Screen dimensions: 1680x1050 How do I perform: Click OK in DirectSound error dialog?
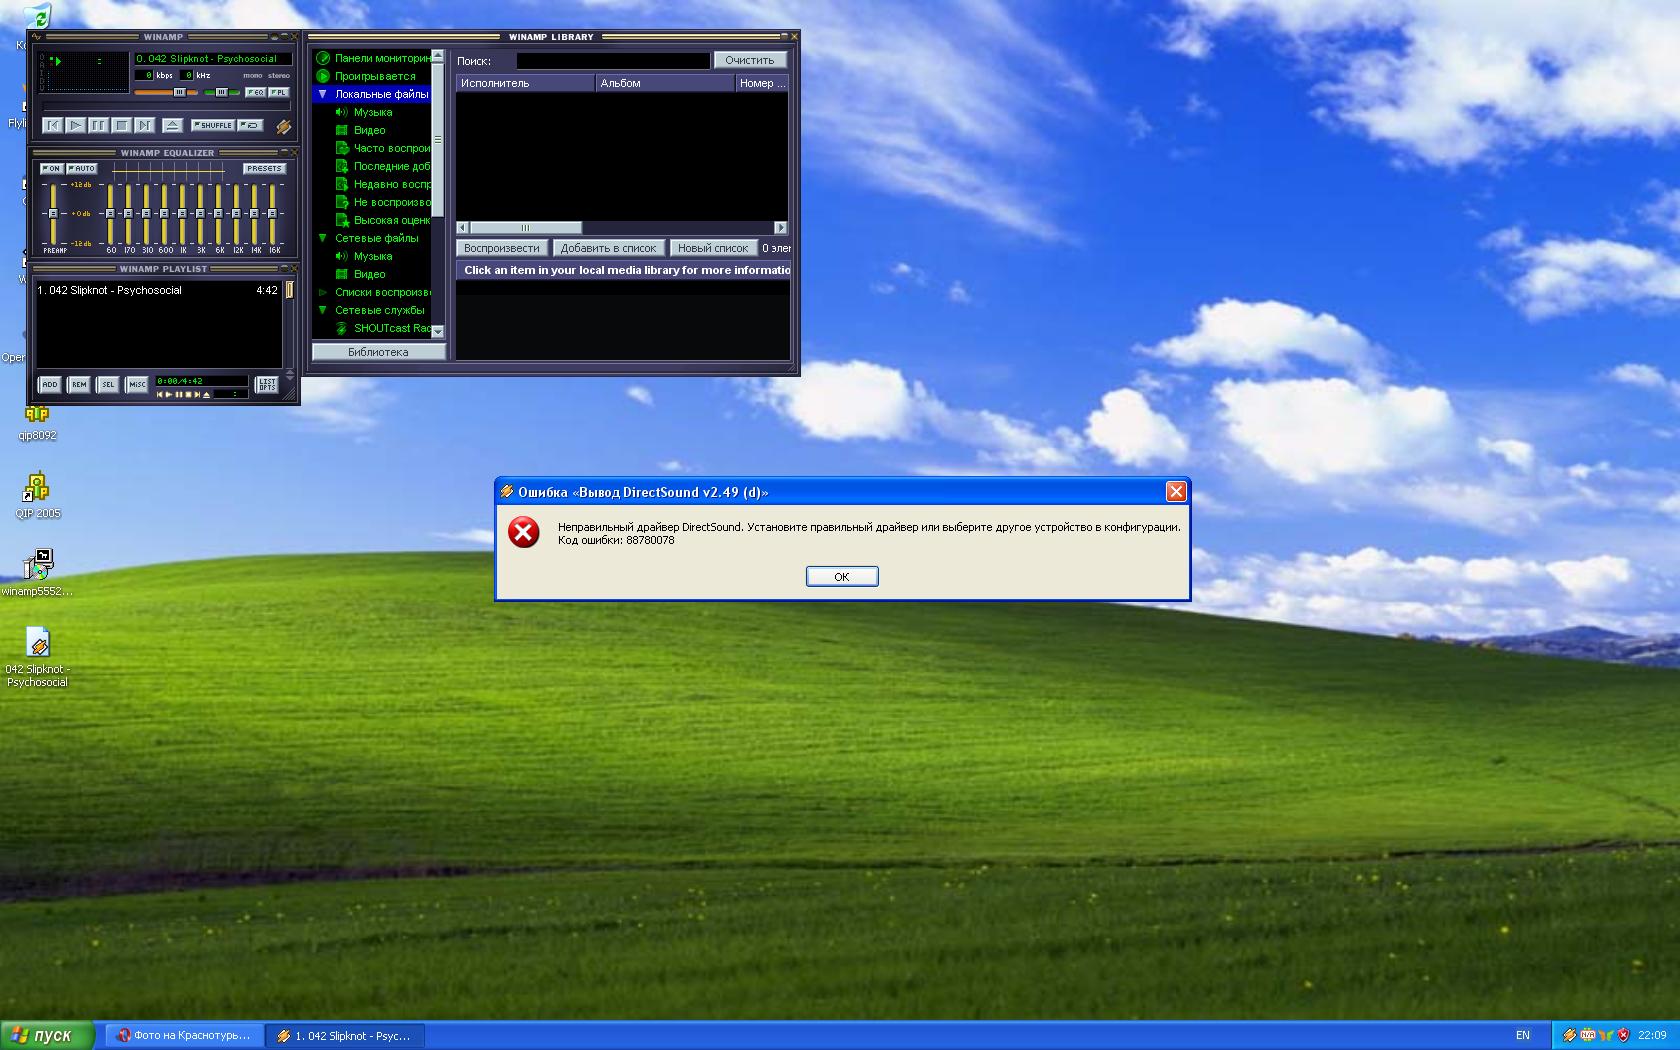[842, 576]
